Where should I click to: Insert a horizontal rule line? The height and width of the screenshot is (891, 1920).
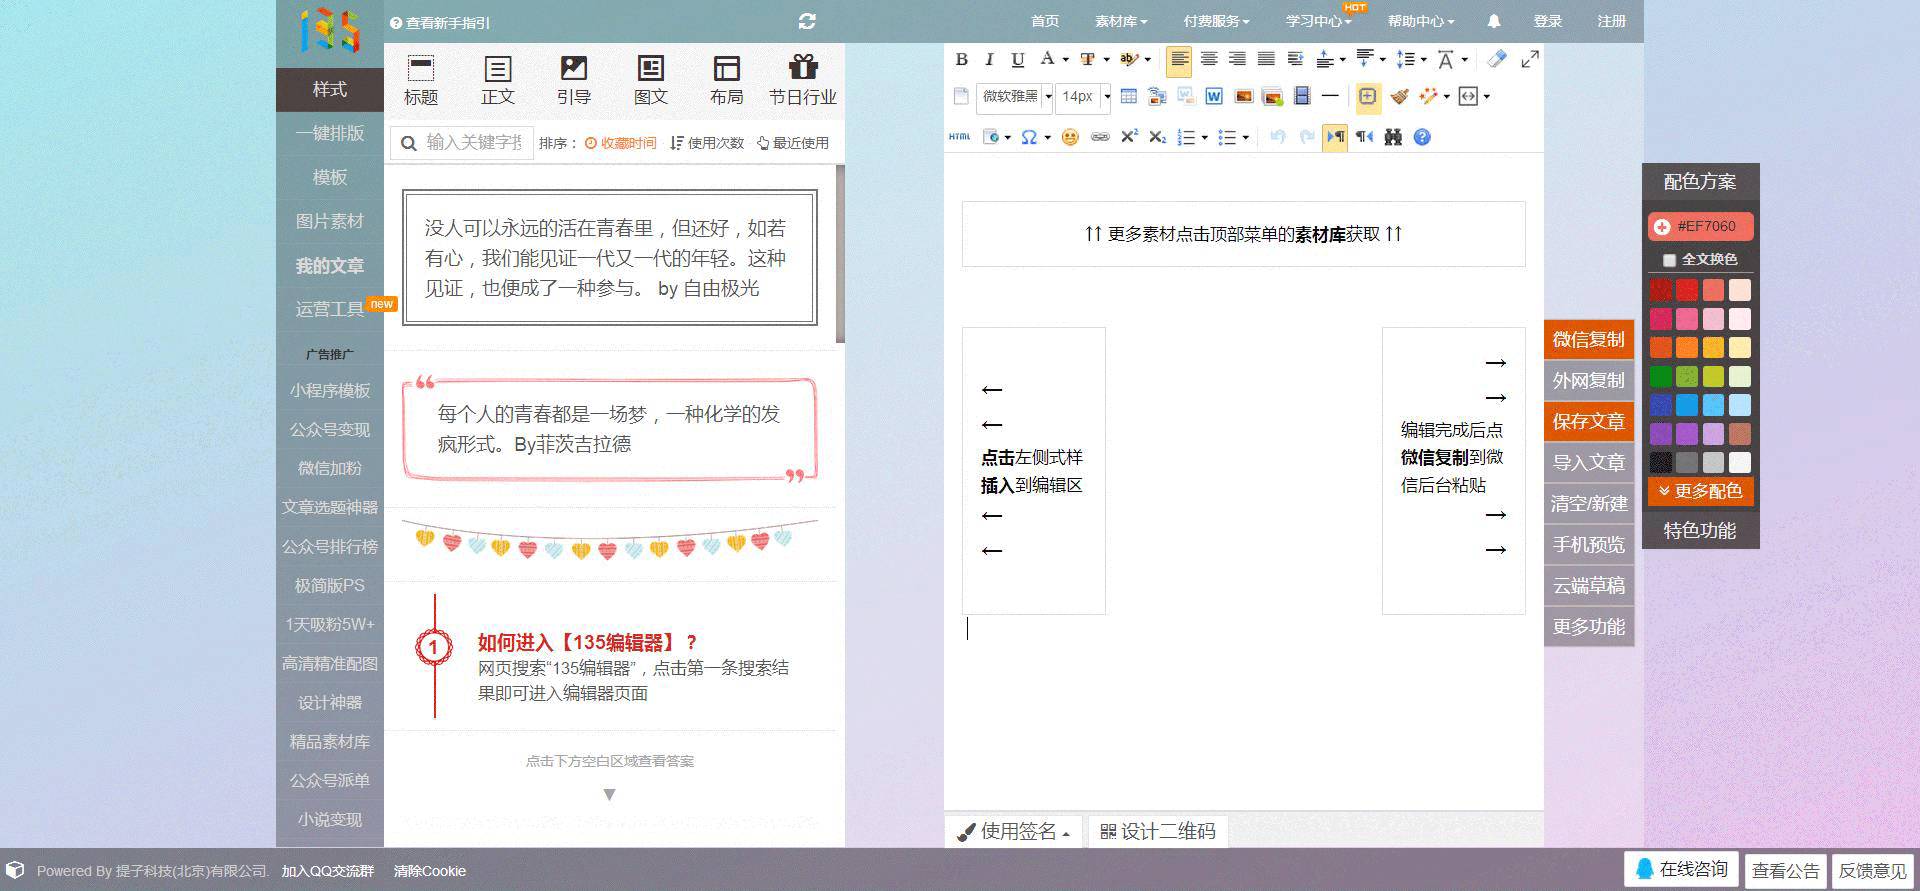1330,96
